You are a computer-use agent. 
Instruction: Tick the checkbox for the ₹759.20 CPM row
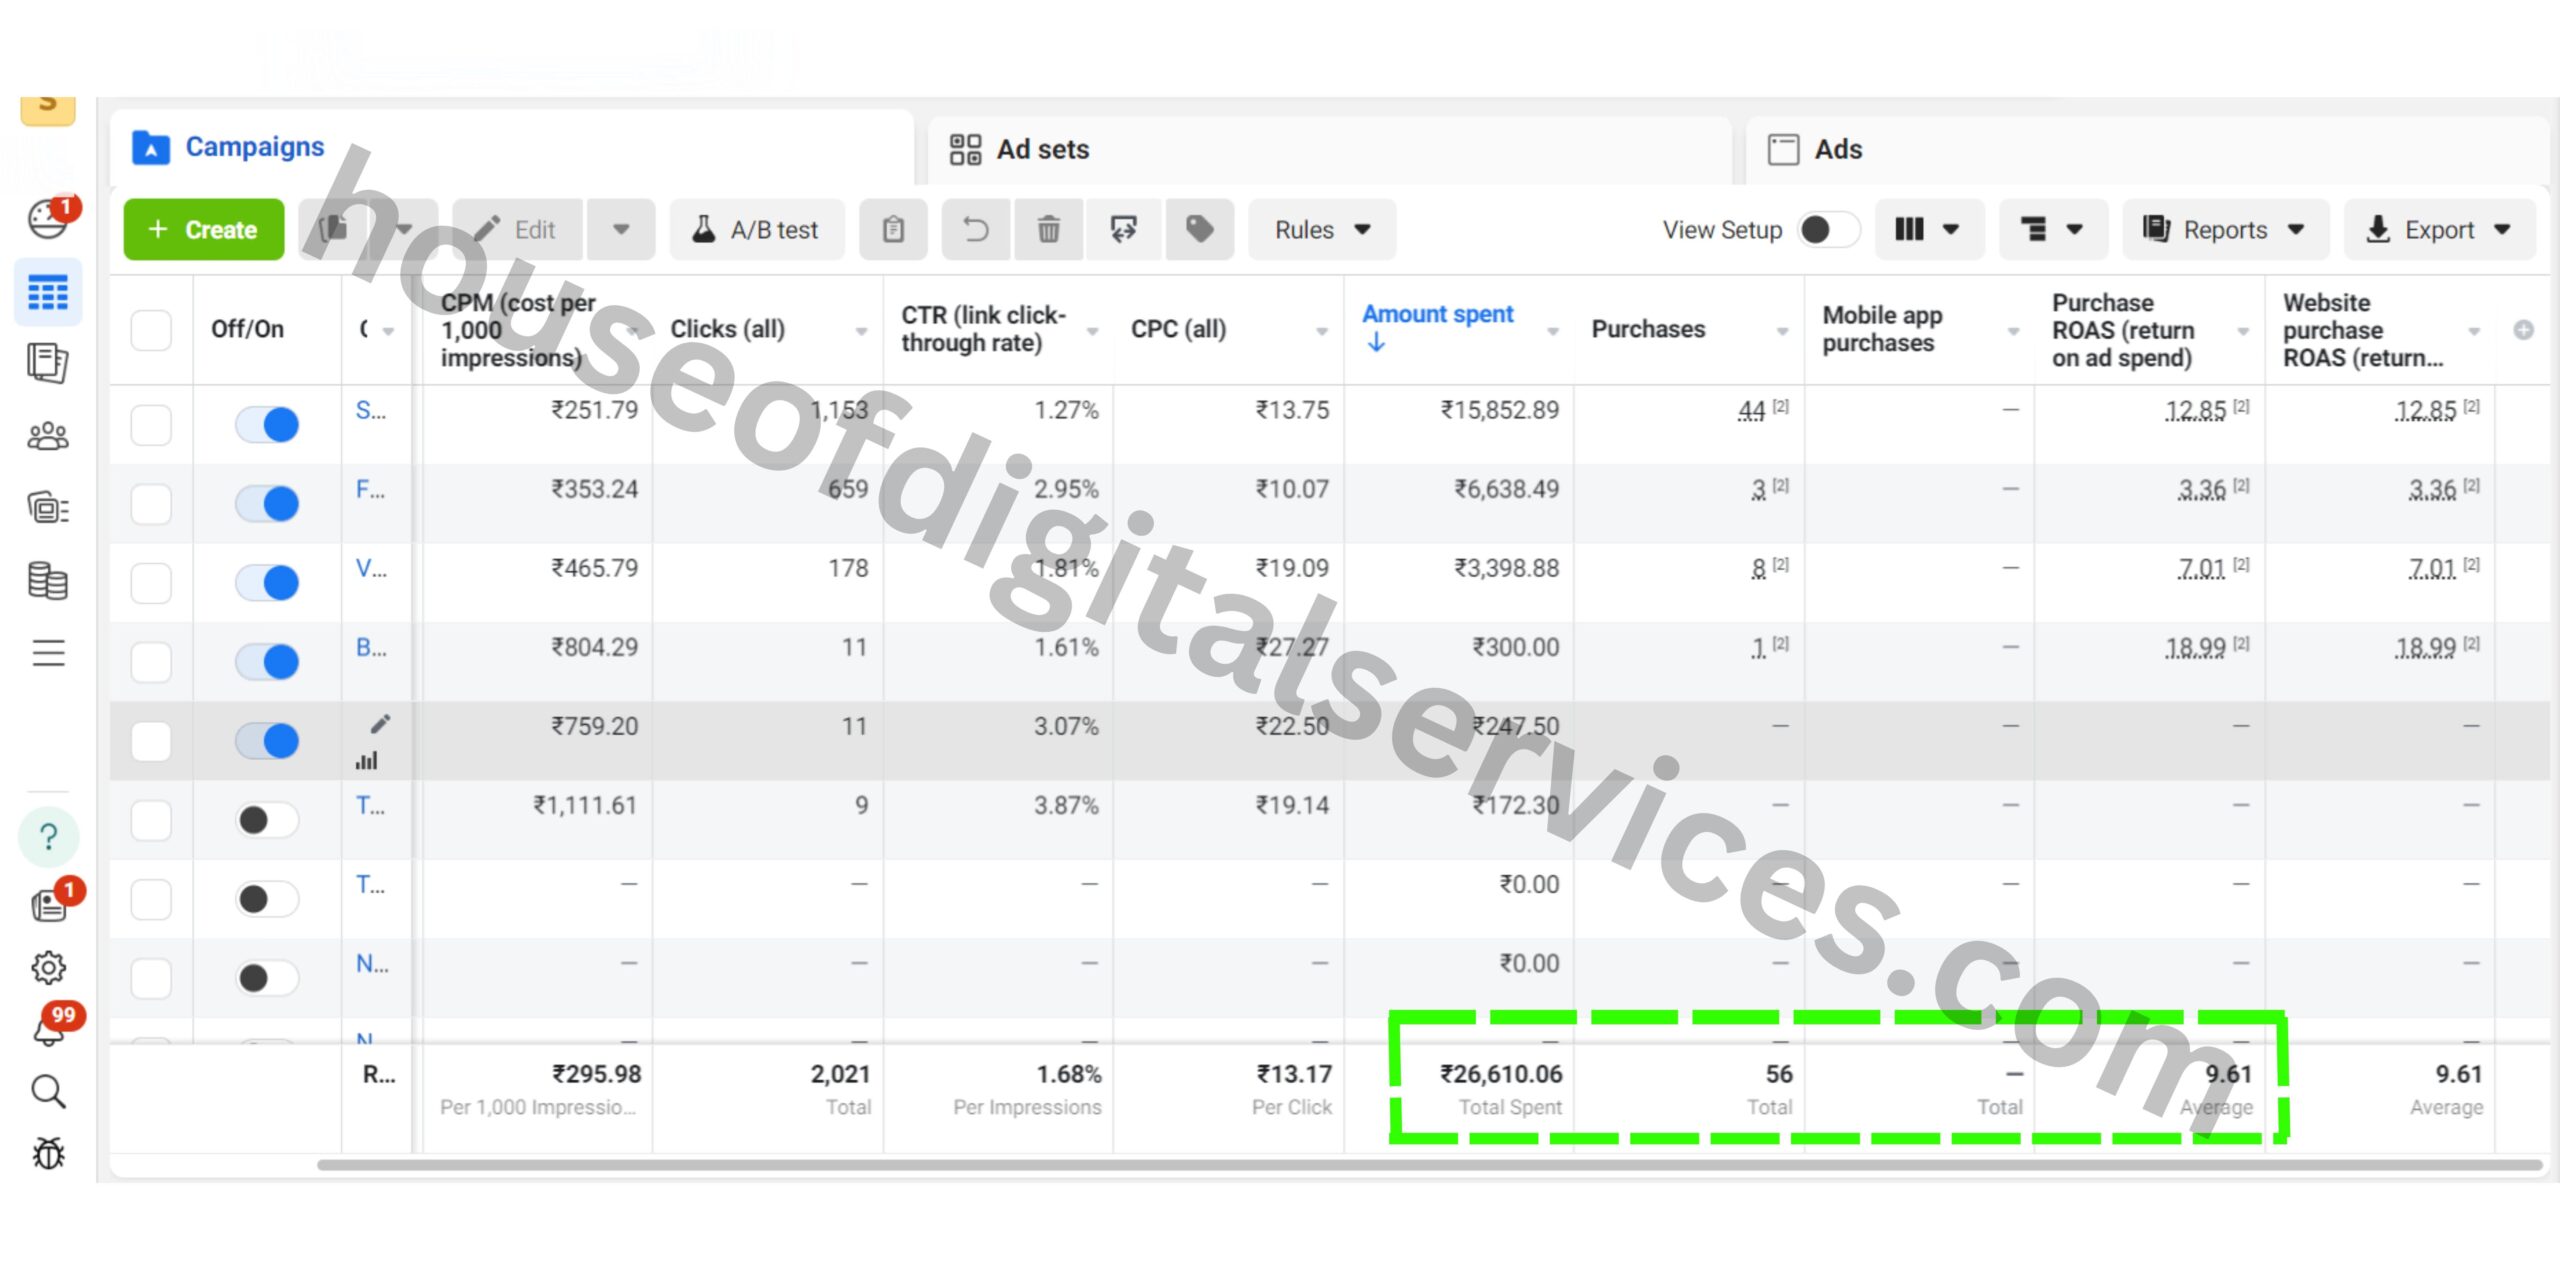[151, 741]
